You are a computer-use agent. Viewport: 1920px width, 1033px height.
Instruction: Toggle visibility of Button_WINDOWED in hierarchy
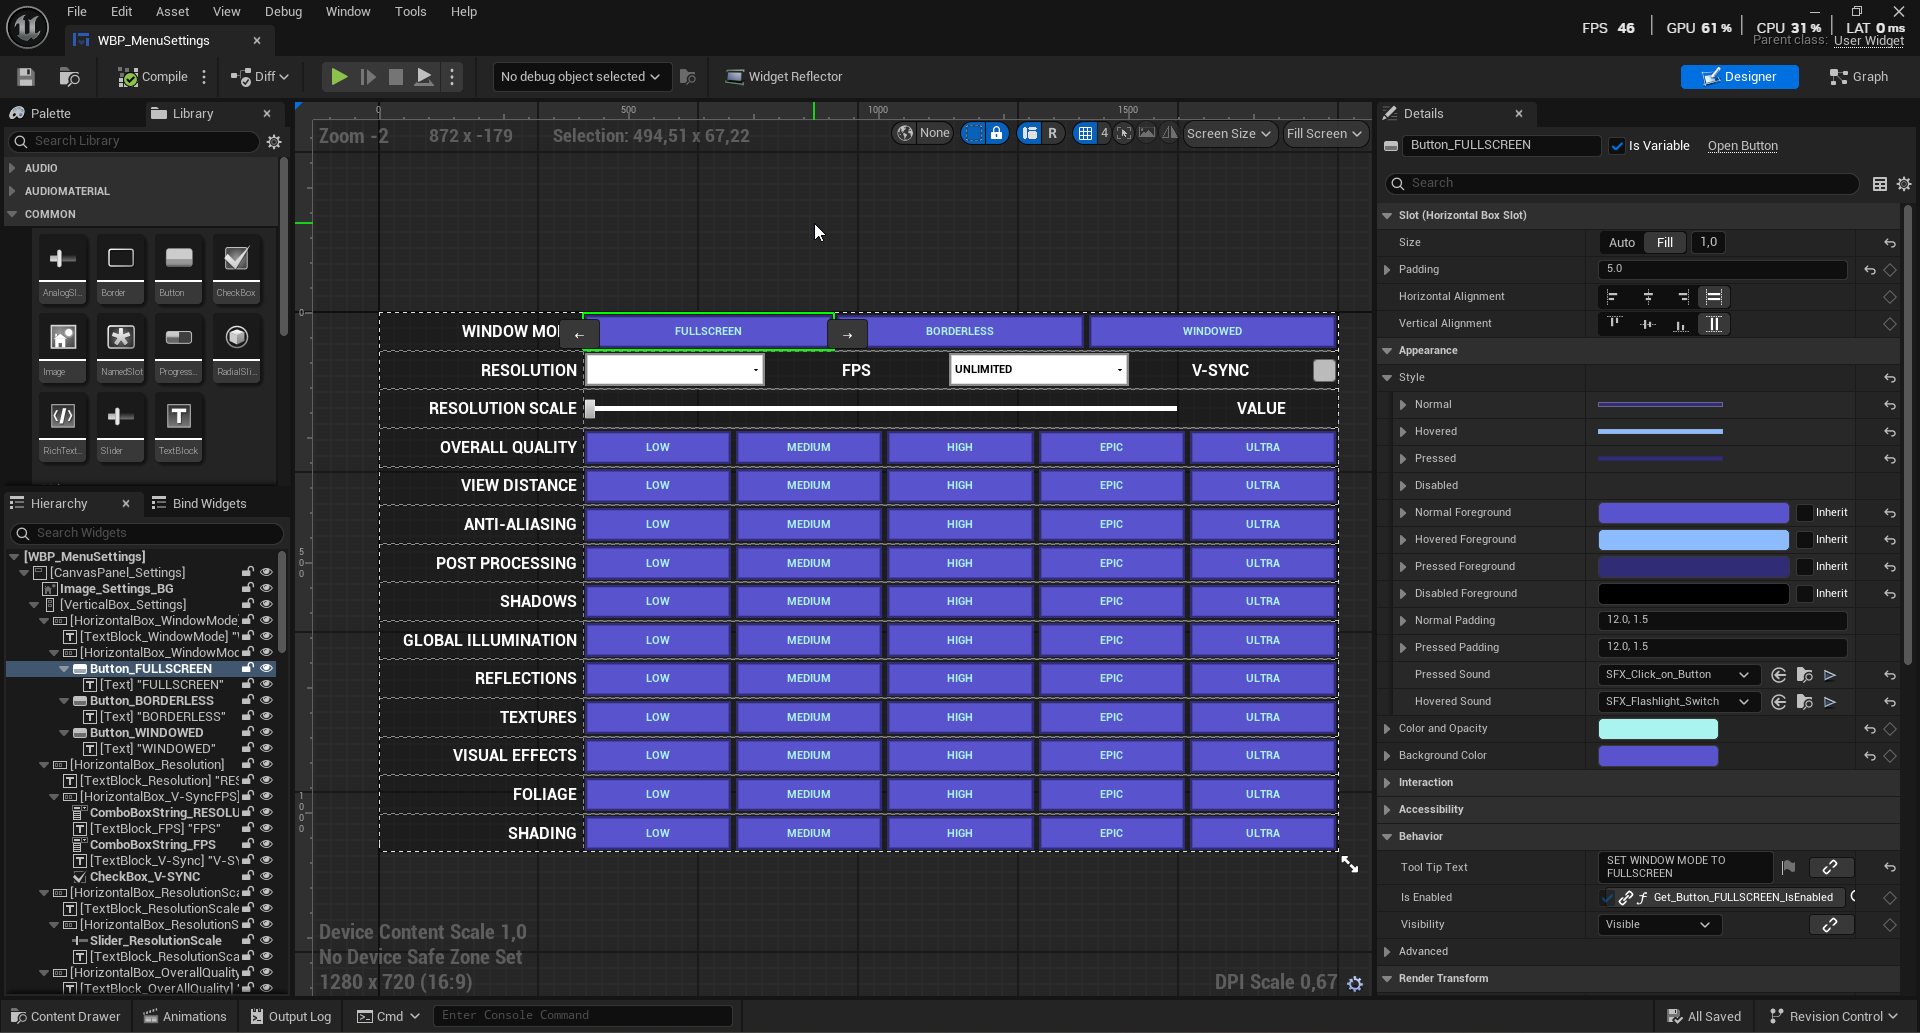point(266,732)
